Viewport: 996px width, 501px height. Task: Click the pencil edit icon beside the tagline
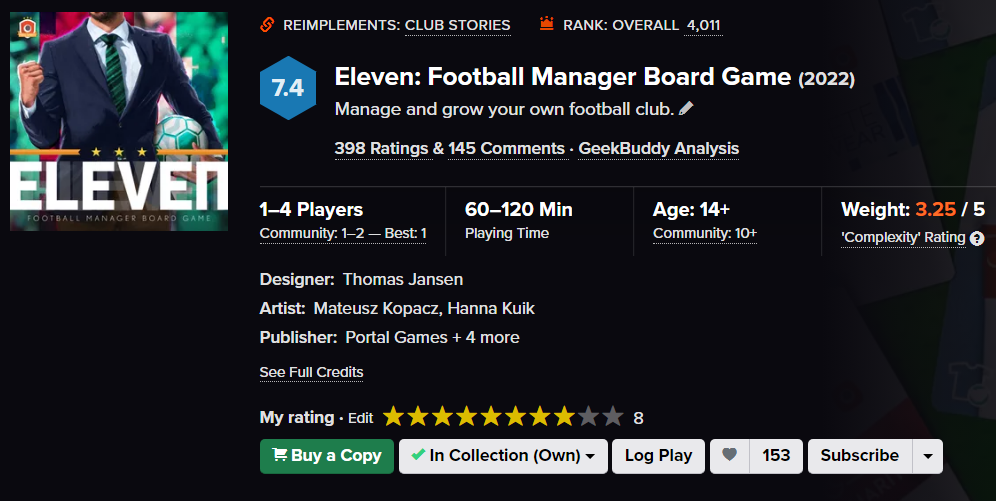click(685, 109)
